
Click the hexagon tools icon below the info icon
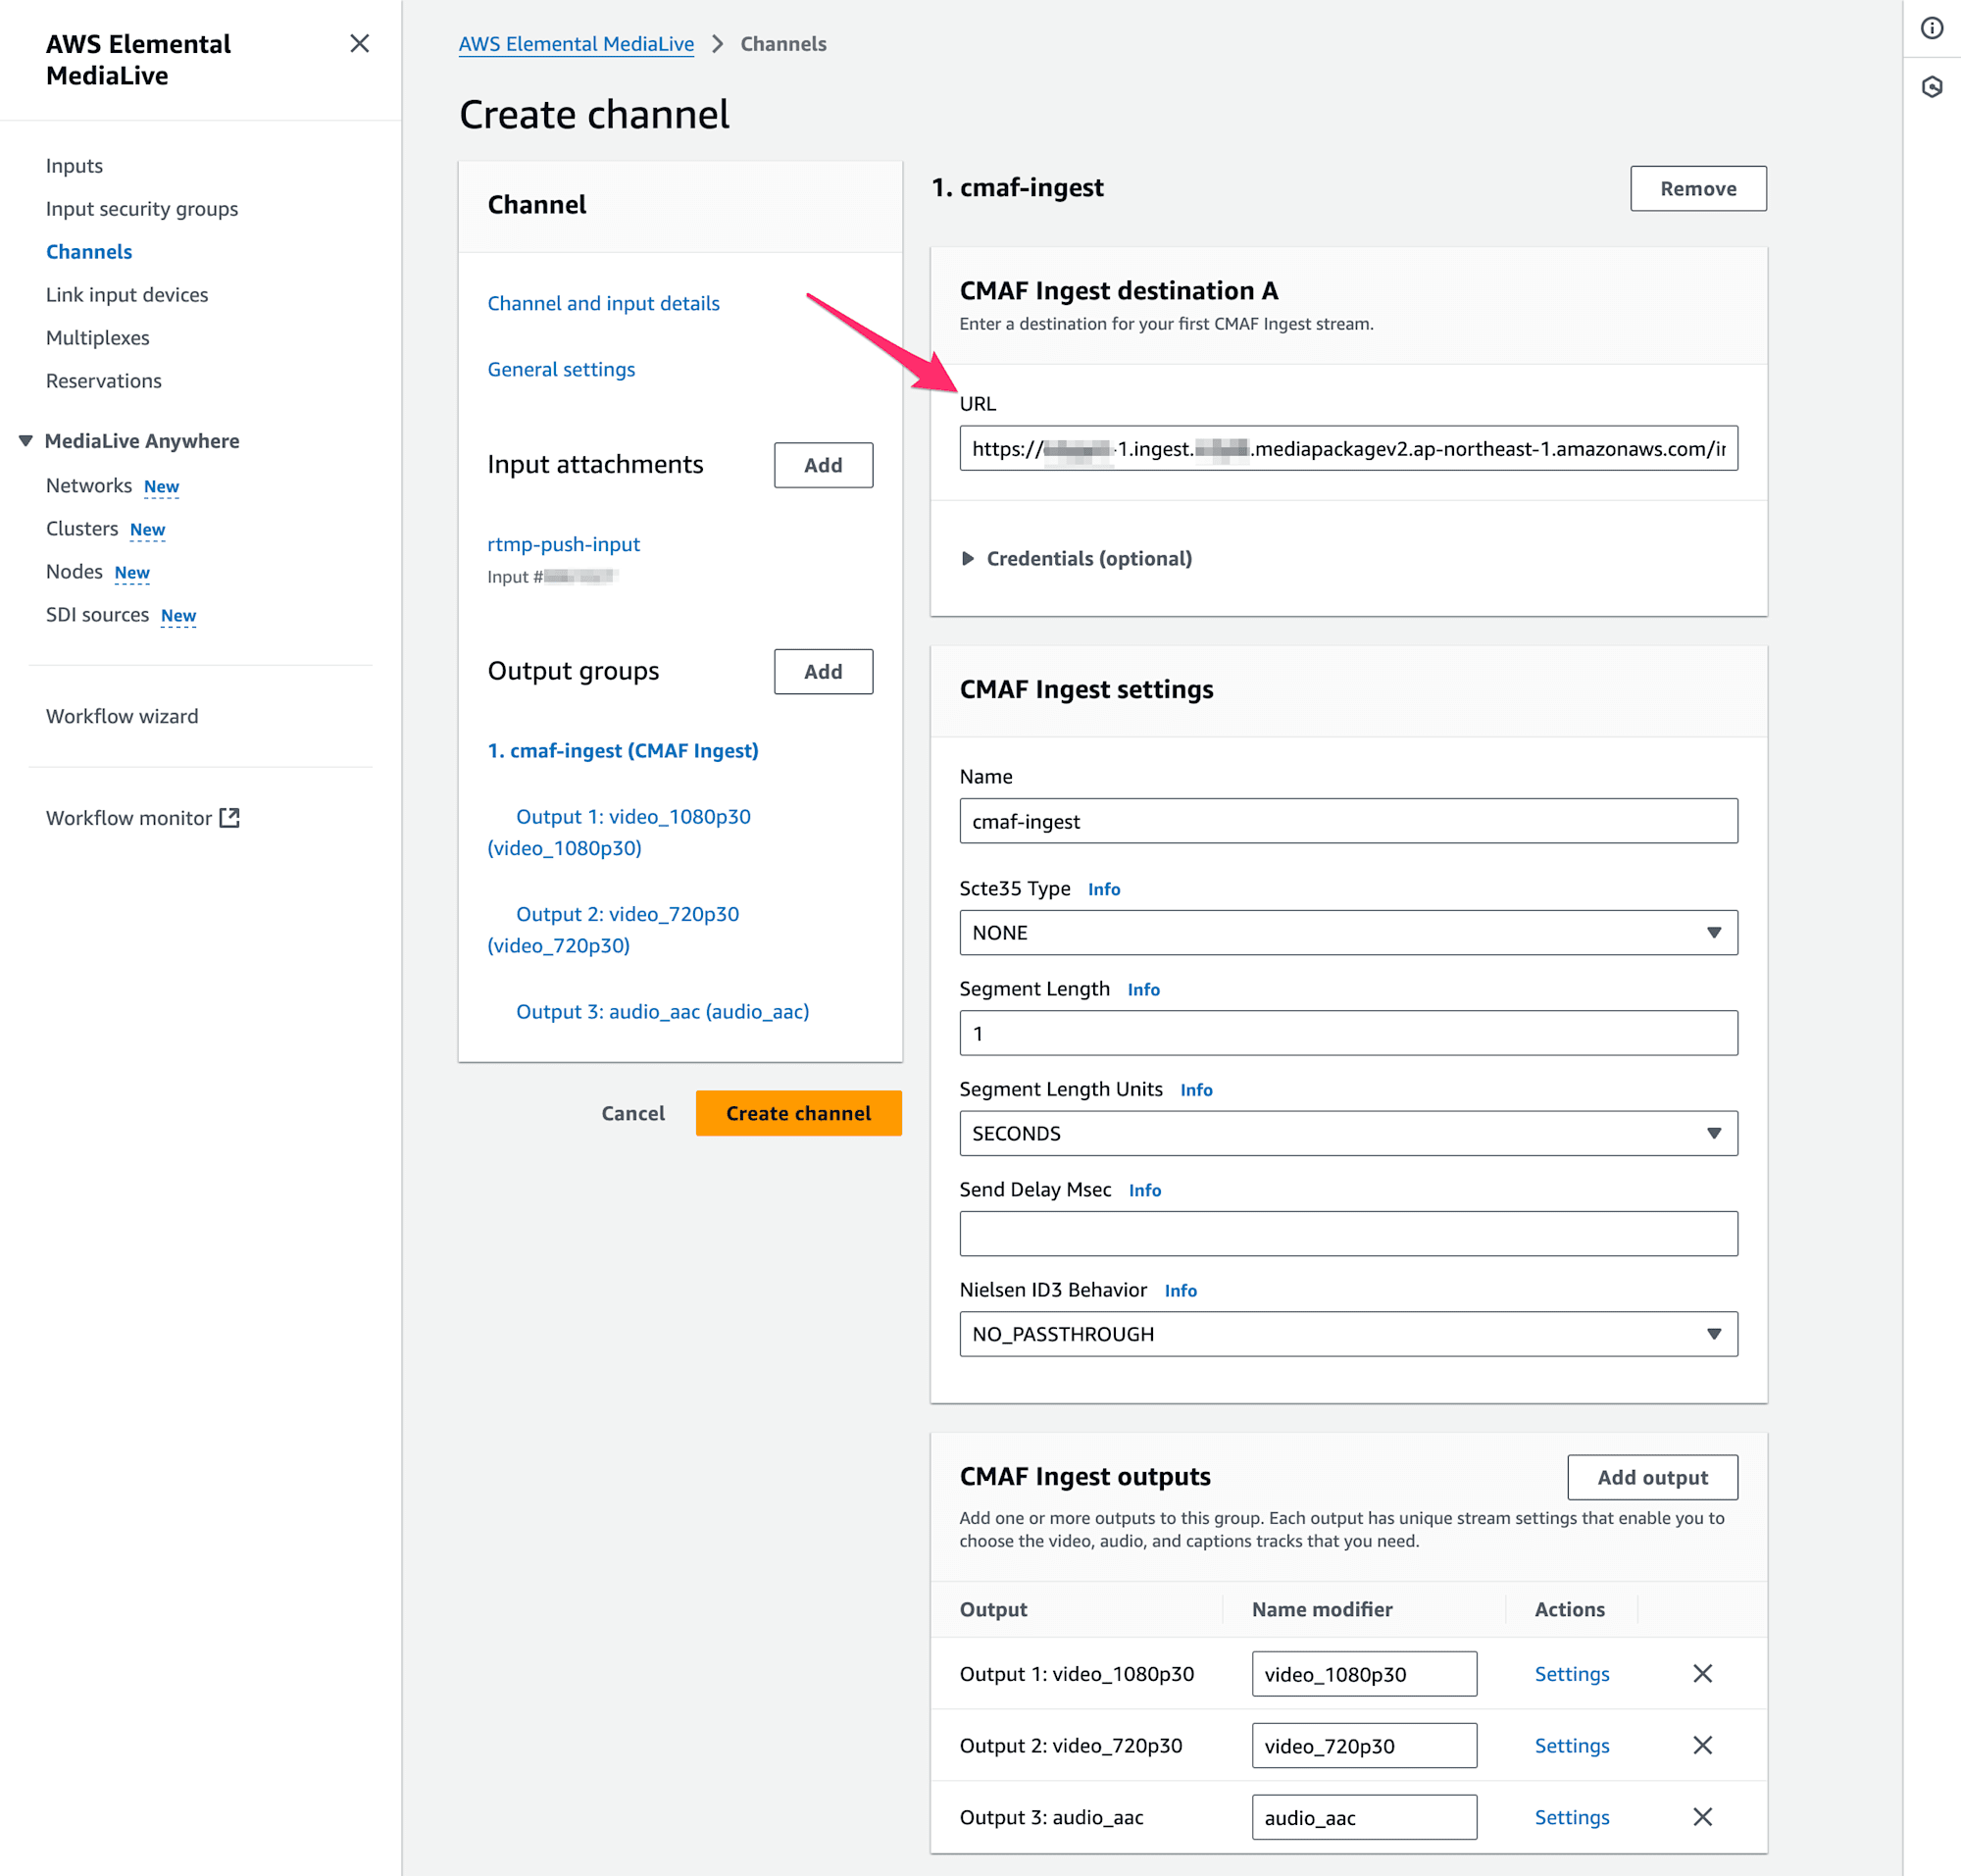[1931, 87]
